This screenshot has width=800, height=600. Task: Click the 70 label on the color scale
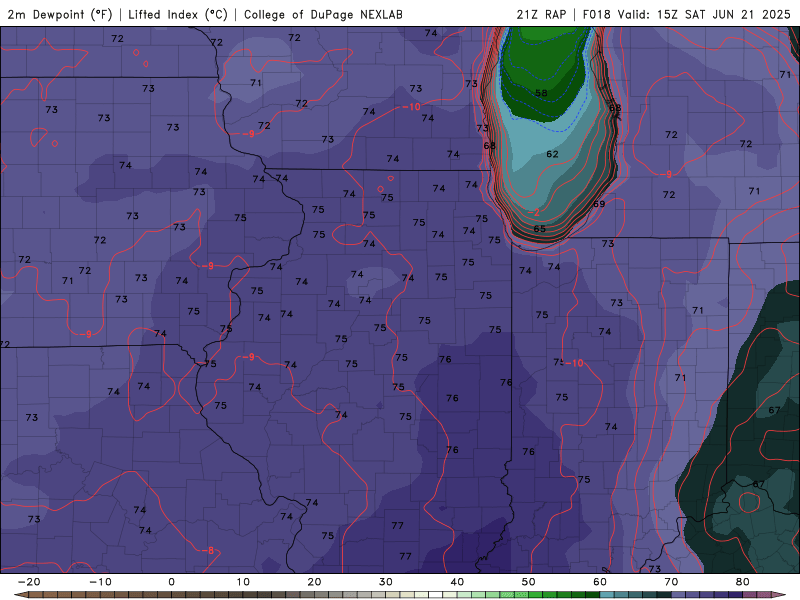pos(671,582)
